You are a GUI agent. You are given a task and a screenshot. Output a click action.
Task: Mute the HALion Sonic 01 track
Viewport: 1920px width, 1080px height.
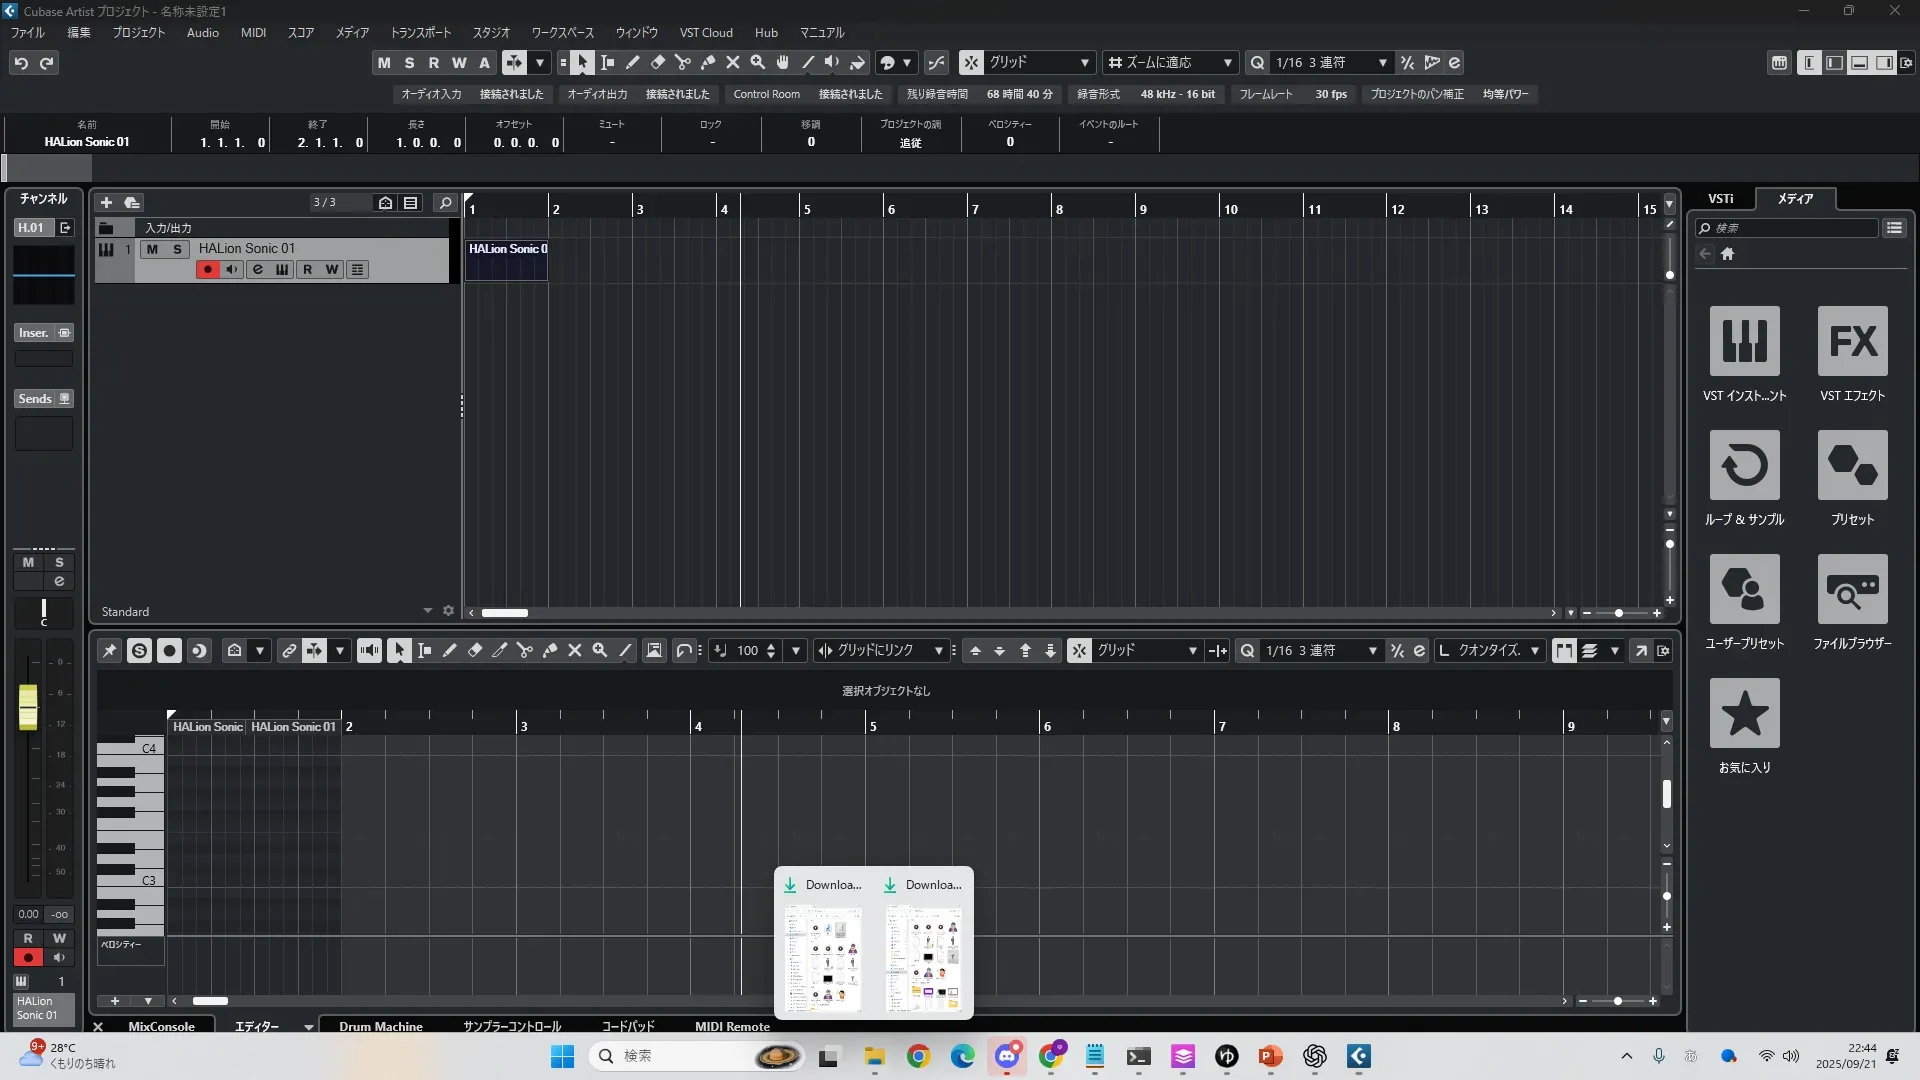click(x=152, y=249)
